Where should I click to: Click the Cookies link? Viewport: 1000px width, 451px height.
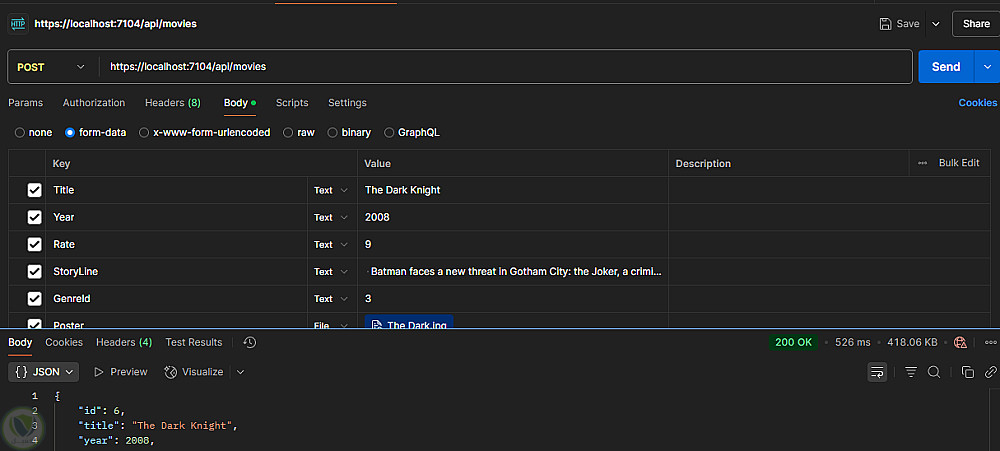click(x=977, y=103)
